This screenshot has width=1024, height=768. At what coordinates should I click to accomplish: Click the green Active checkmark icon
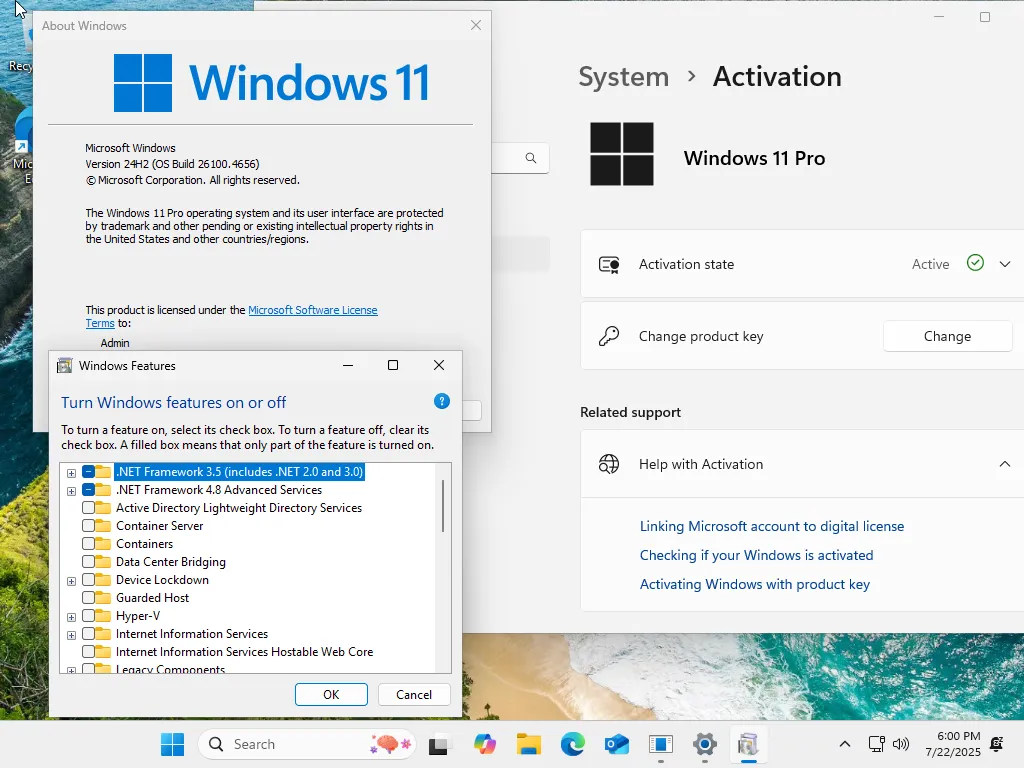(x=975, y=263)
